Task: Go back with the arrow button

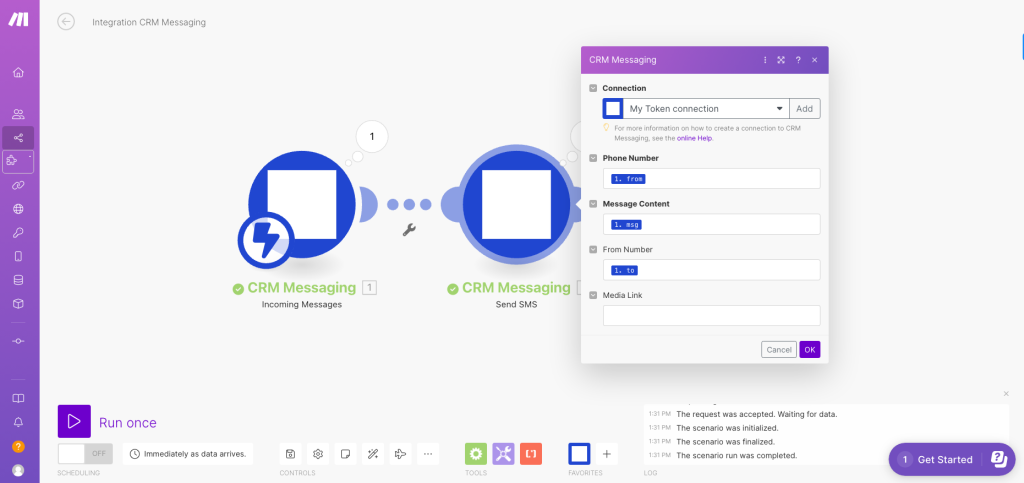Action: click(x=66, y=22)
